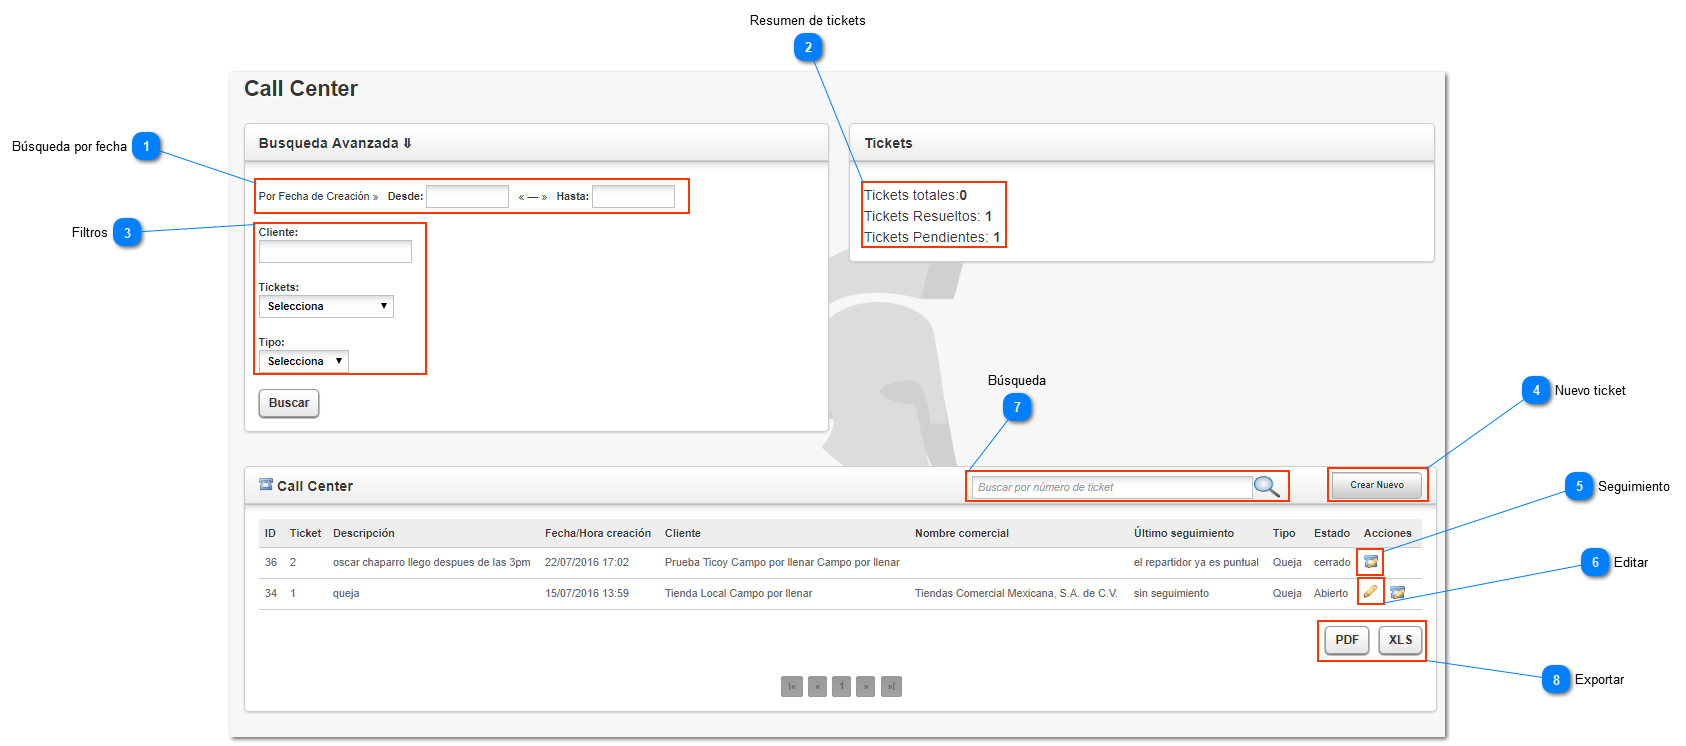Click the Tickets panel header

pyautogui.click(x=1141, y=143)
